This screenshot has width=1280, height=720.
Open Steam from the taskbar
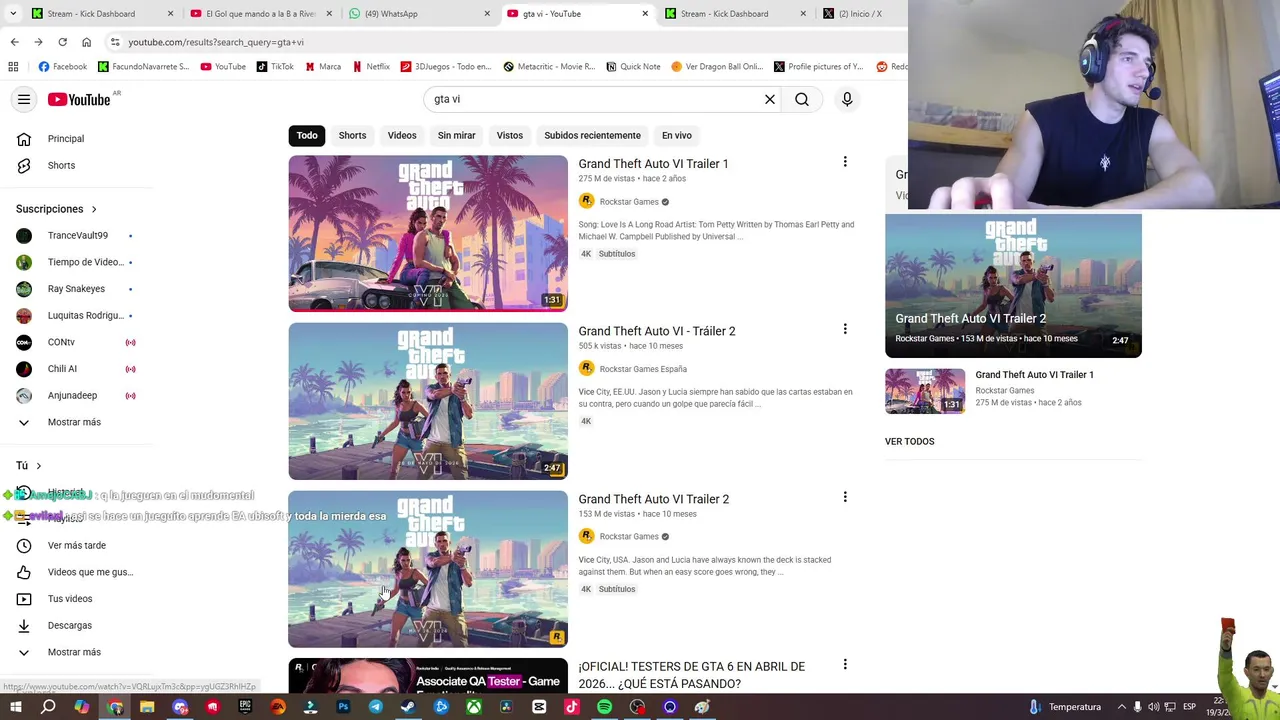coord(408,707)
